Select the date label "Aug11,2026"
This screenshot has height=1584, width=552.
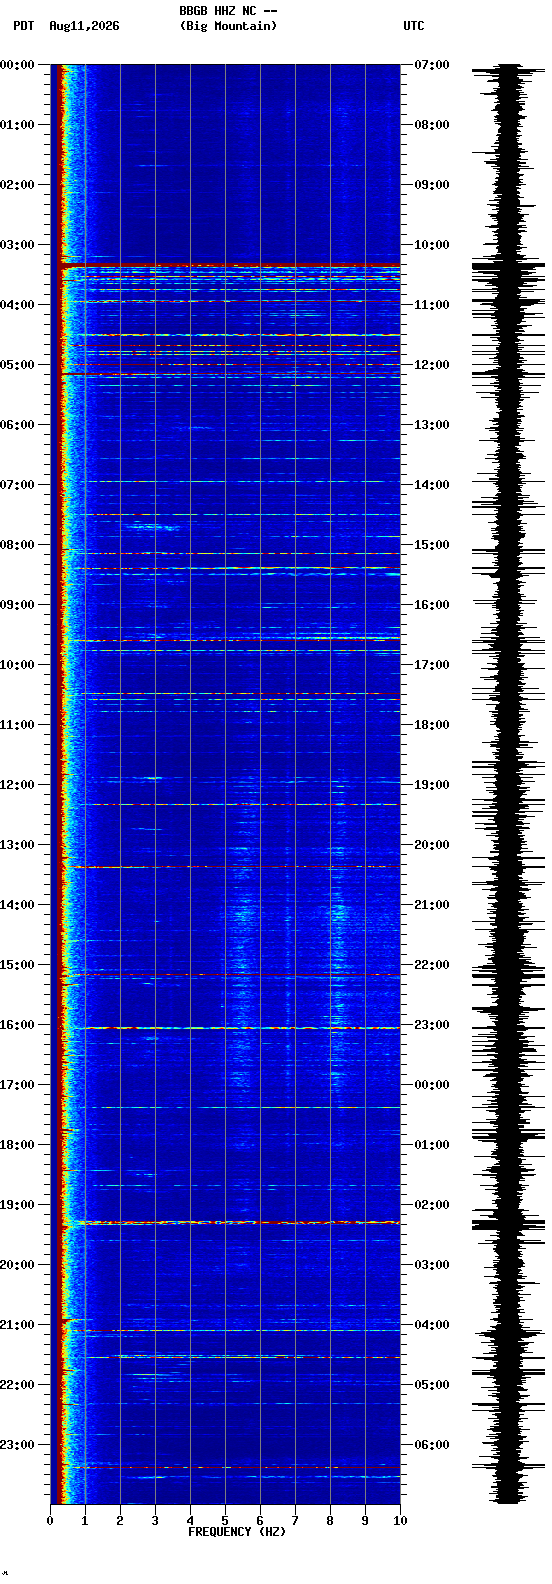coord(84,26)
